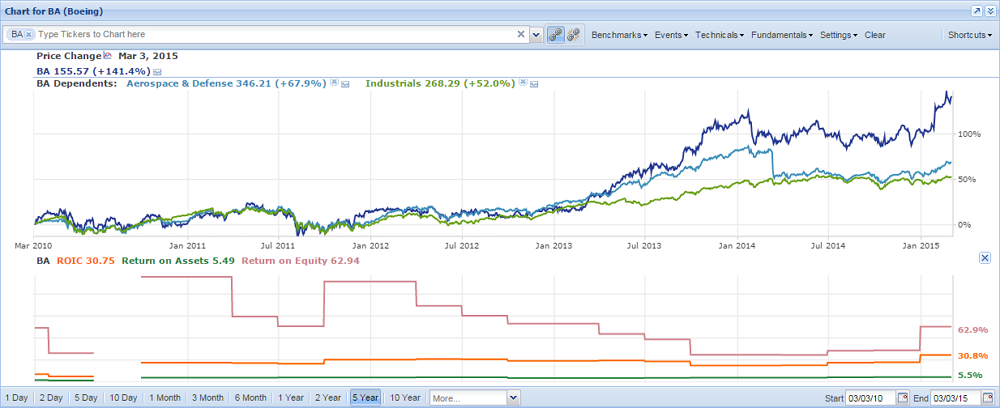The width and height of the screenshot is (1000, 408).
Task: Toggle the linked chains icon button
Action: [555, 35]
